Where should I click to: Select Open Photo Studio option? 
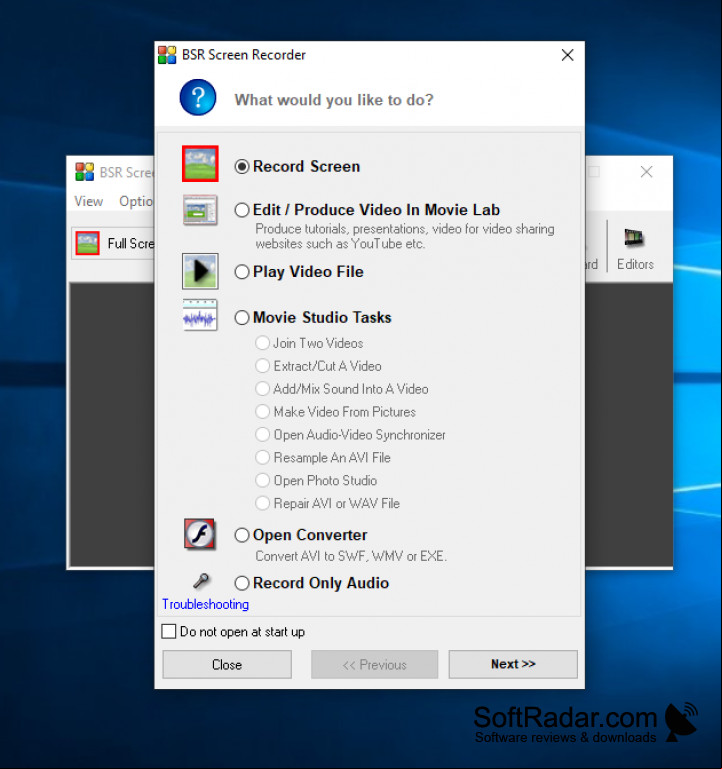262,480
